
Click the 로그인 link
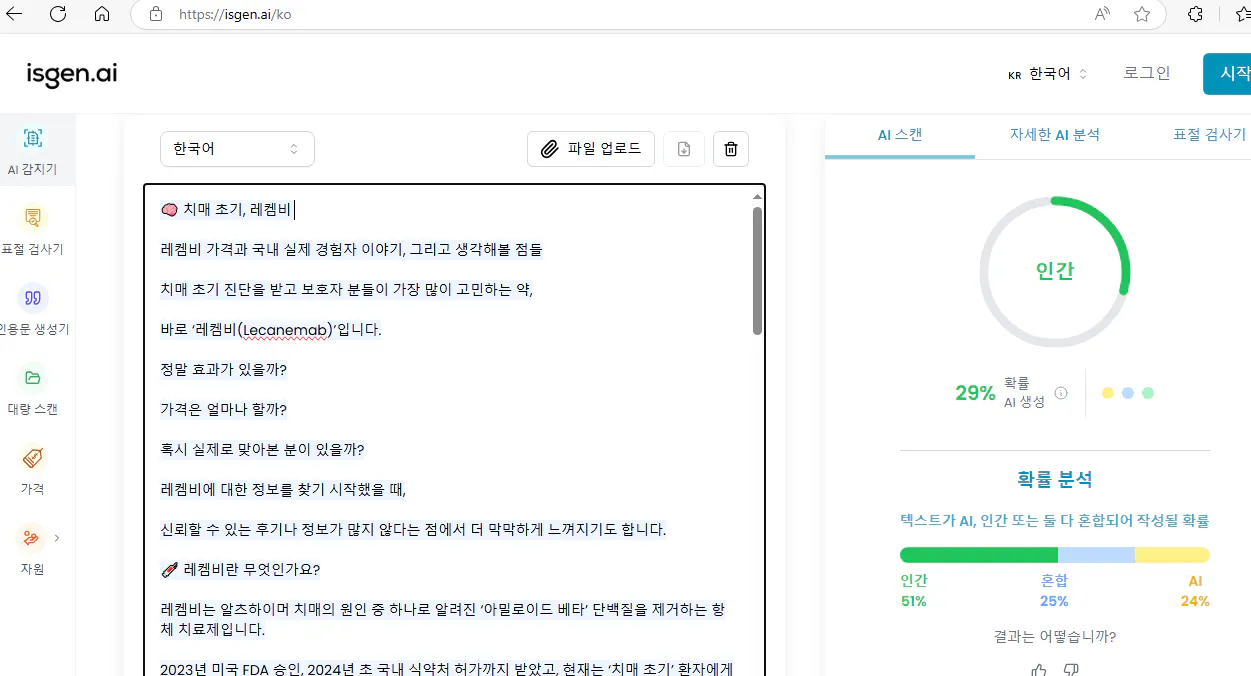pos(1145,72)
